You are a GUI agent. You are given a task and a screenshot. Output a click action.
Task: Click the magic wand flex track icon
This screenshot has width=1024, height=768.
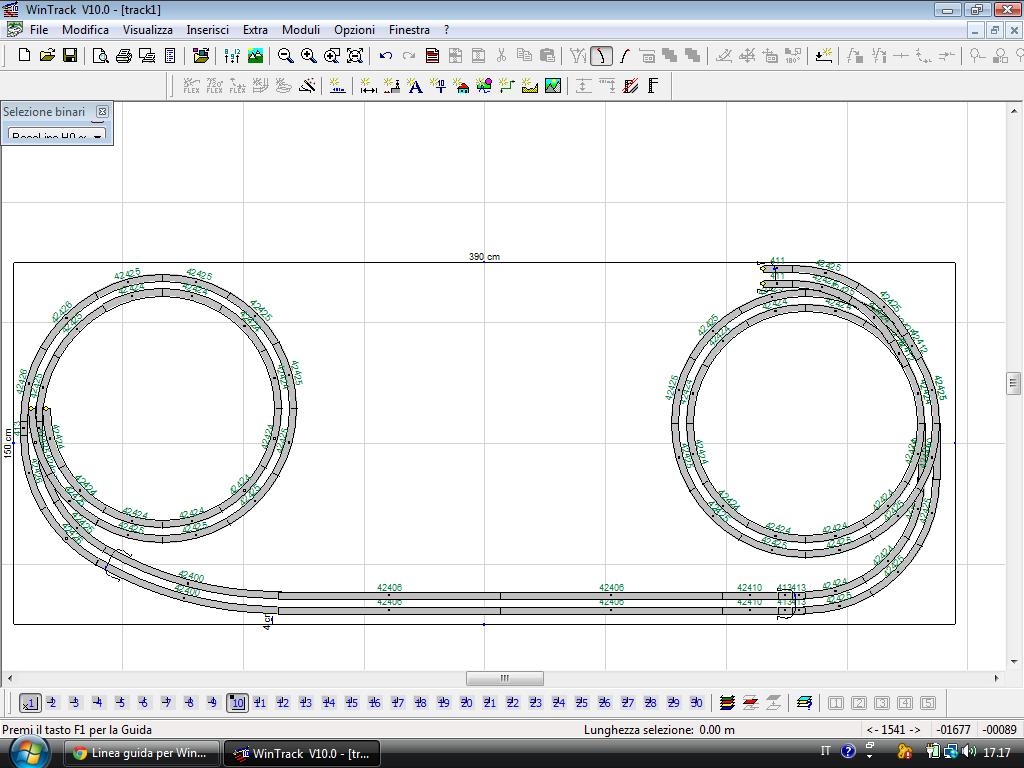308,86
